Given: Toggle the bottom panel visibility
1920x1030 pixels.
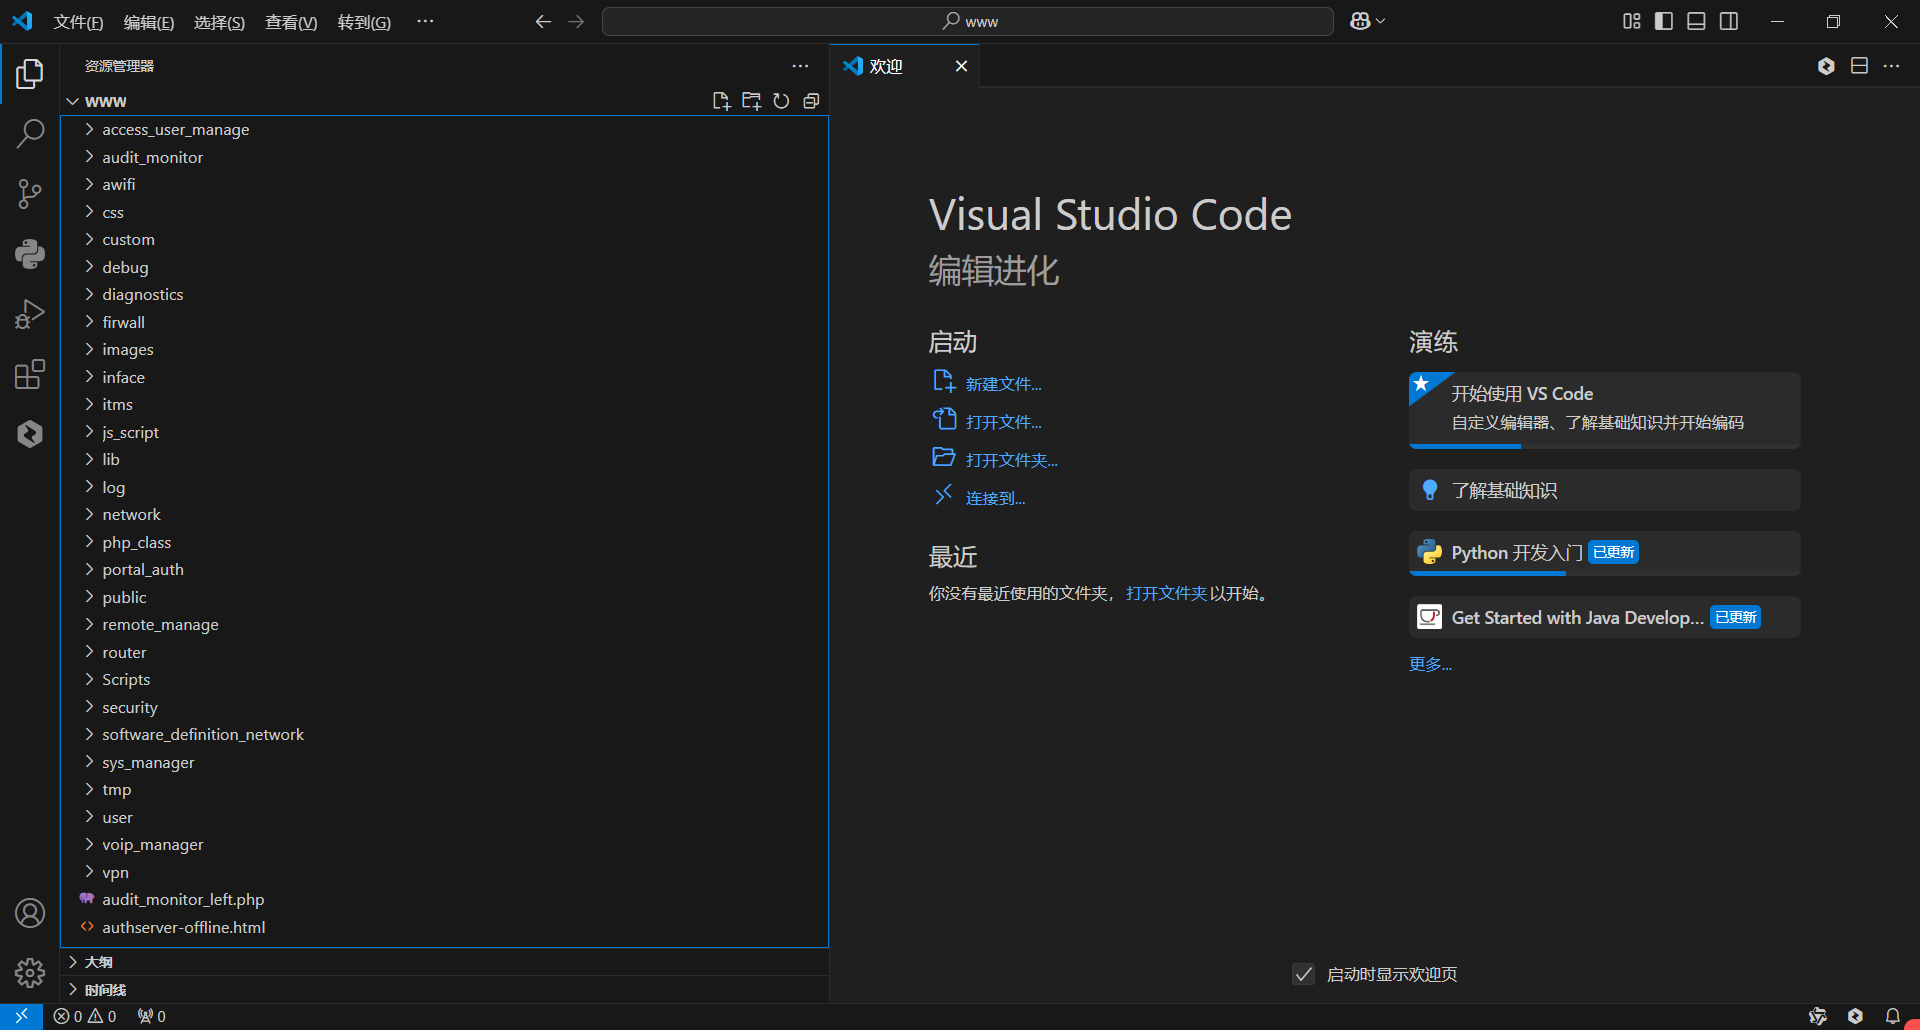Looking at the screenshot, I should coord(1696,21).
